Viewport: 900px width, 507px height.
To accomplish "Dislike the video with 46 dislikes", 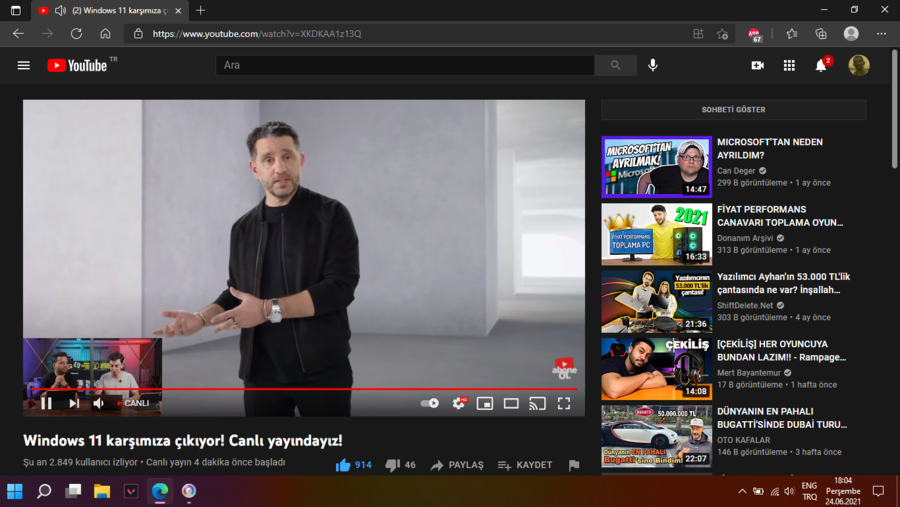I will [400, 465].
